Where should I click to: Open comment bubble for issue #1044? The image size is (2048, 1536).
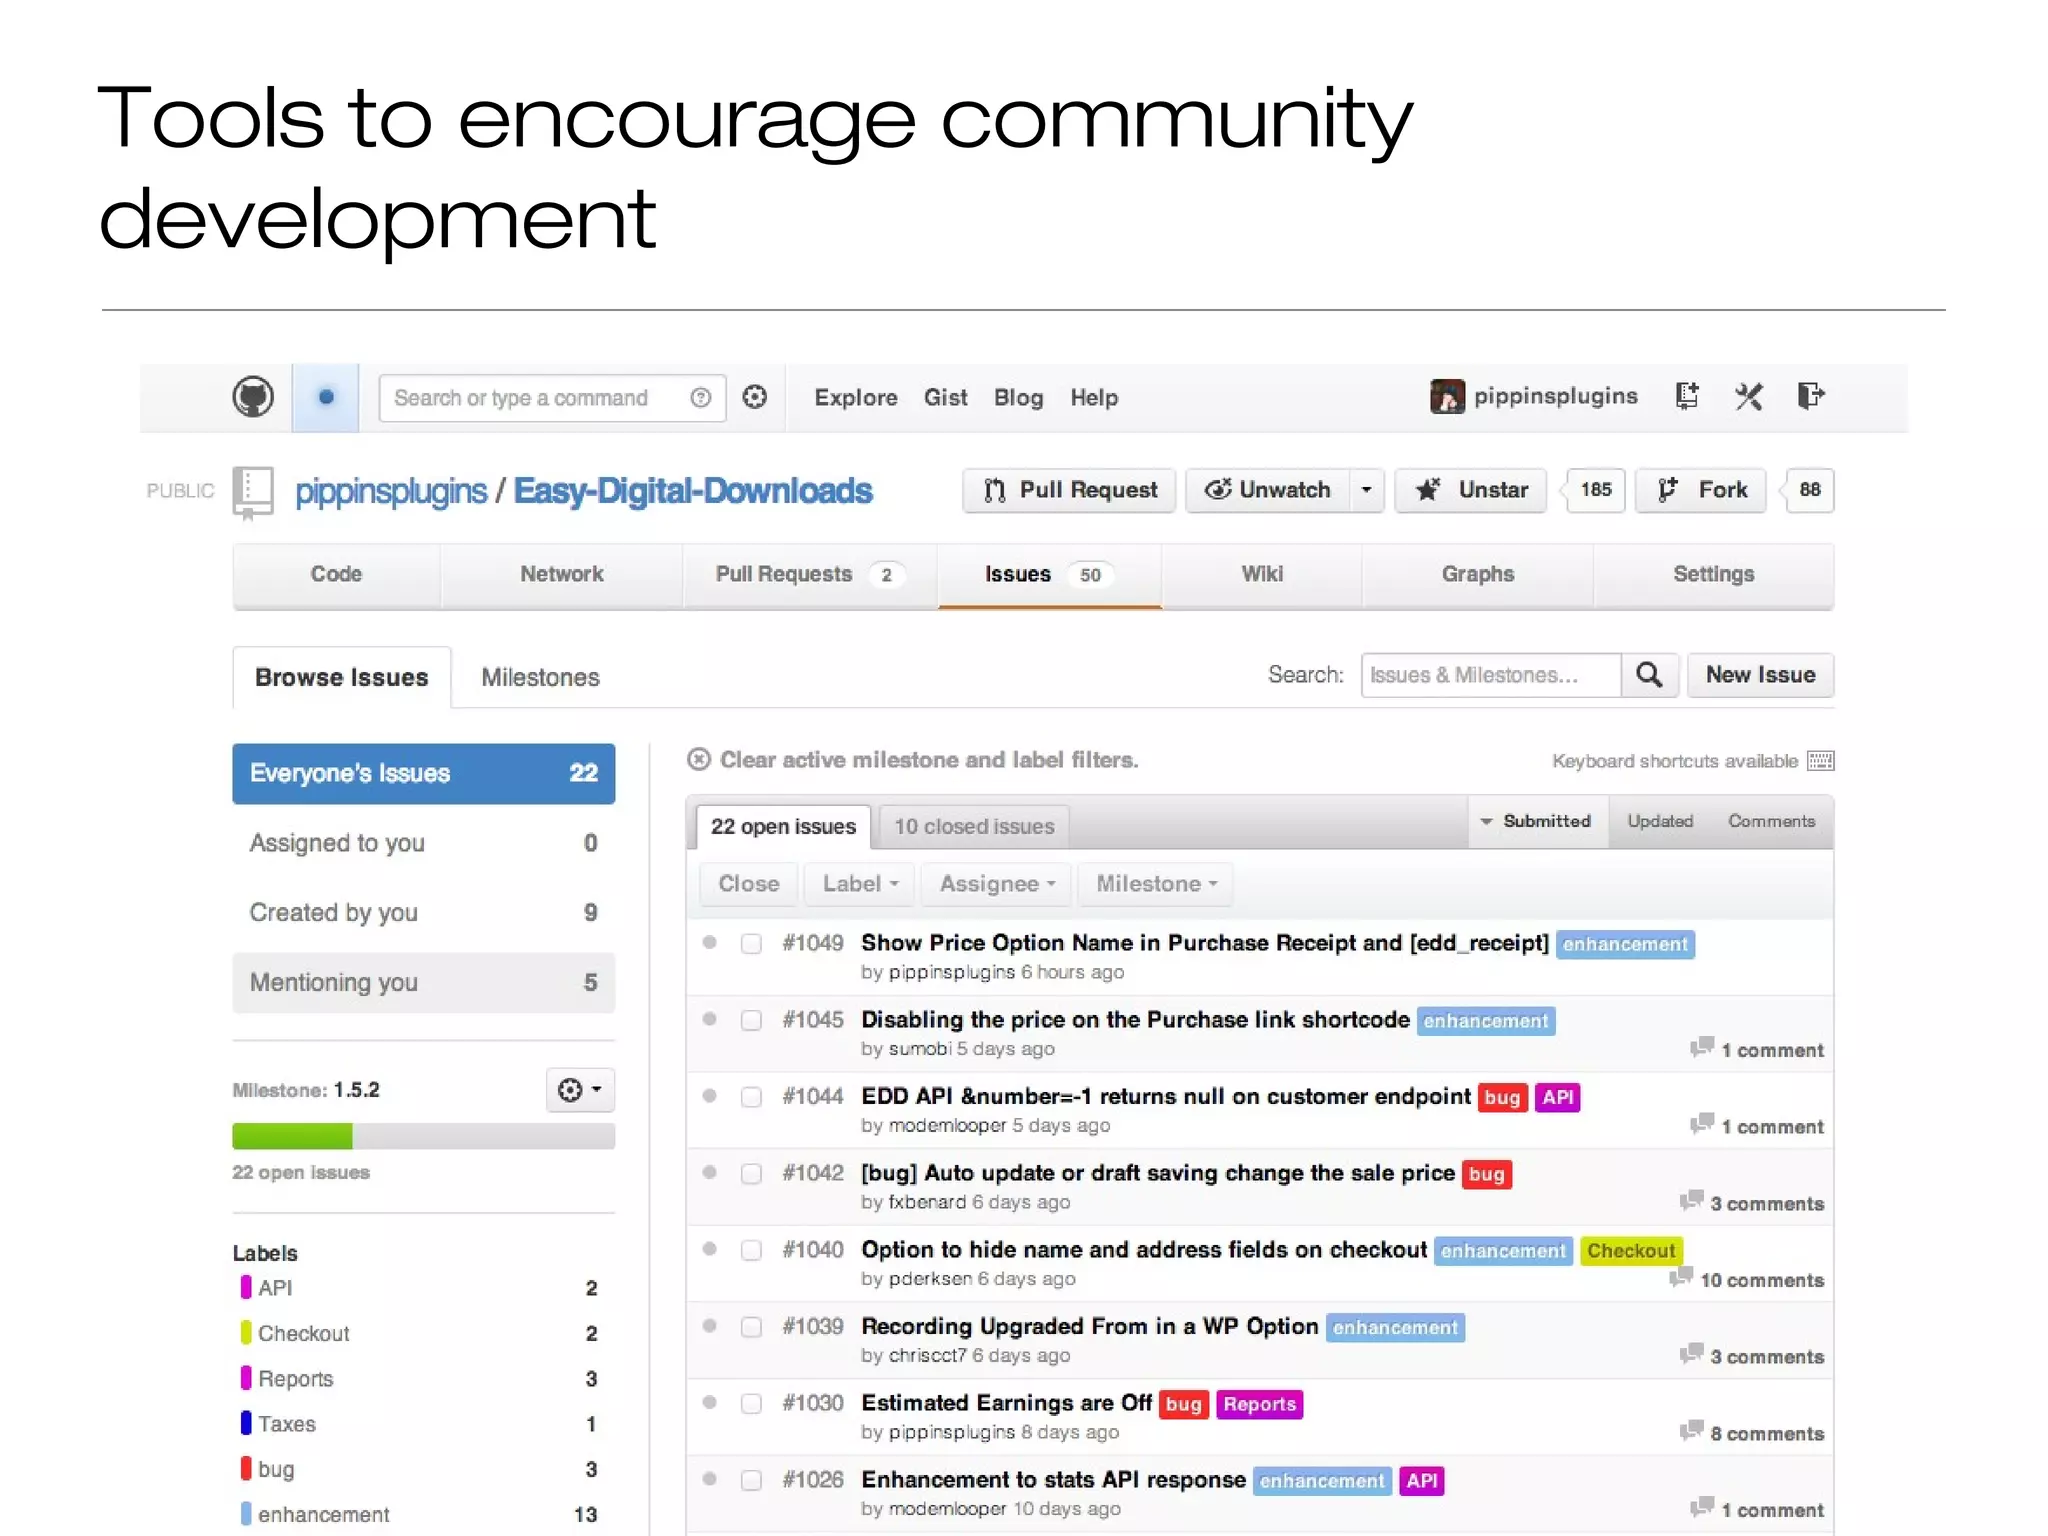[x=1702, y=1123]
